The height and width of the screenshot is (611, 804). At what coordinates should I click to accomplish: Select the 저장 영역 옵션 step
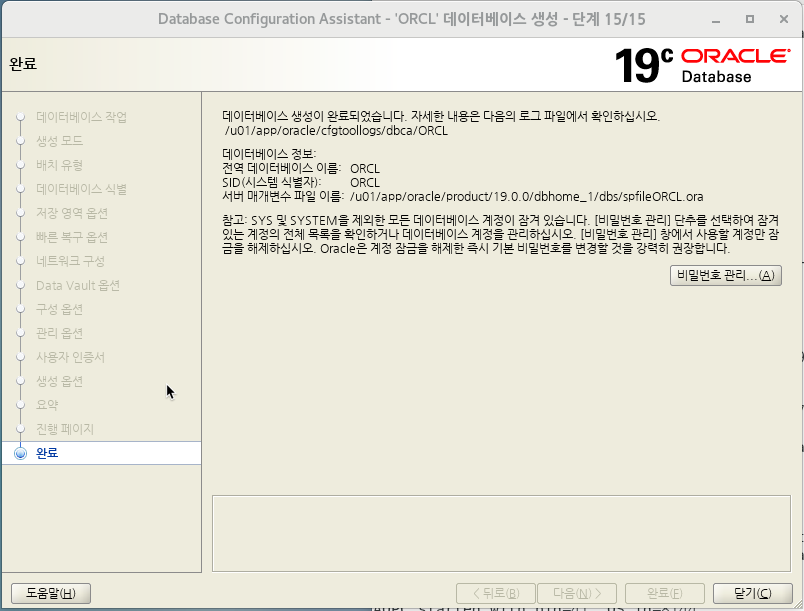72,213
